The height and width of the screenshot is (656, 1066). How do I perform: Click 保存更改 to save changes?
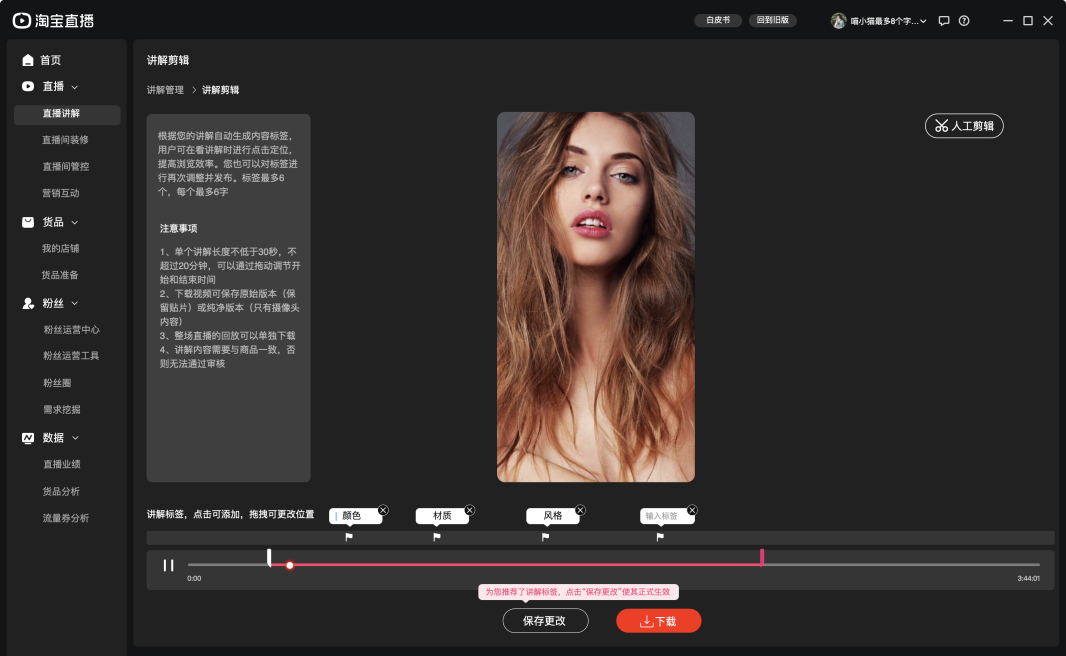[x=545, y=621]
